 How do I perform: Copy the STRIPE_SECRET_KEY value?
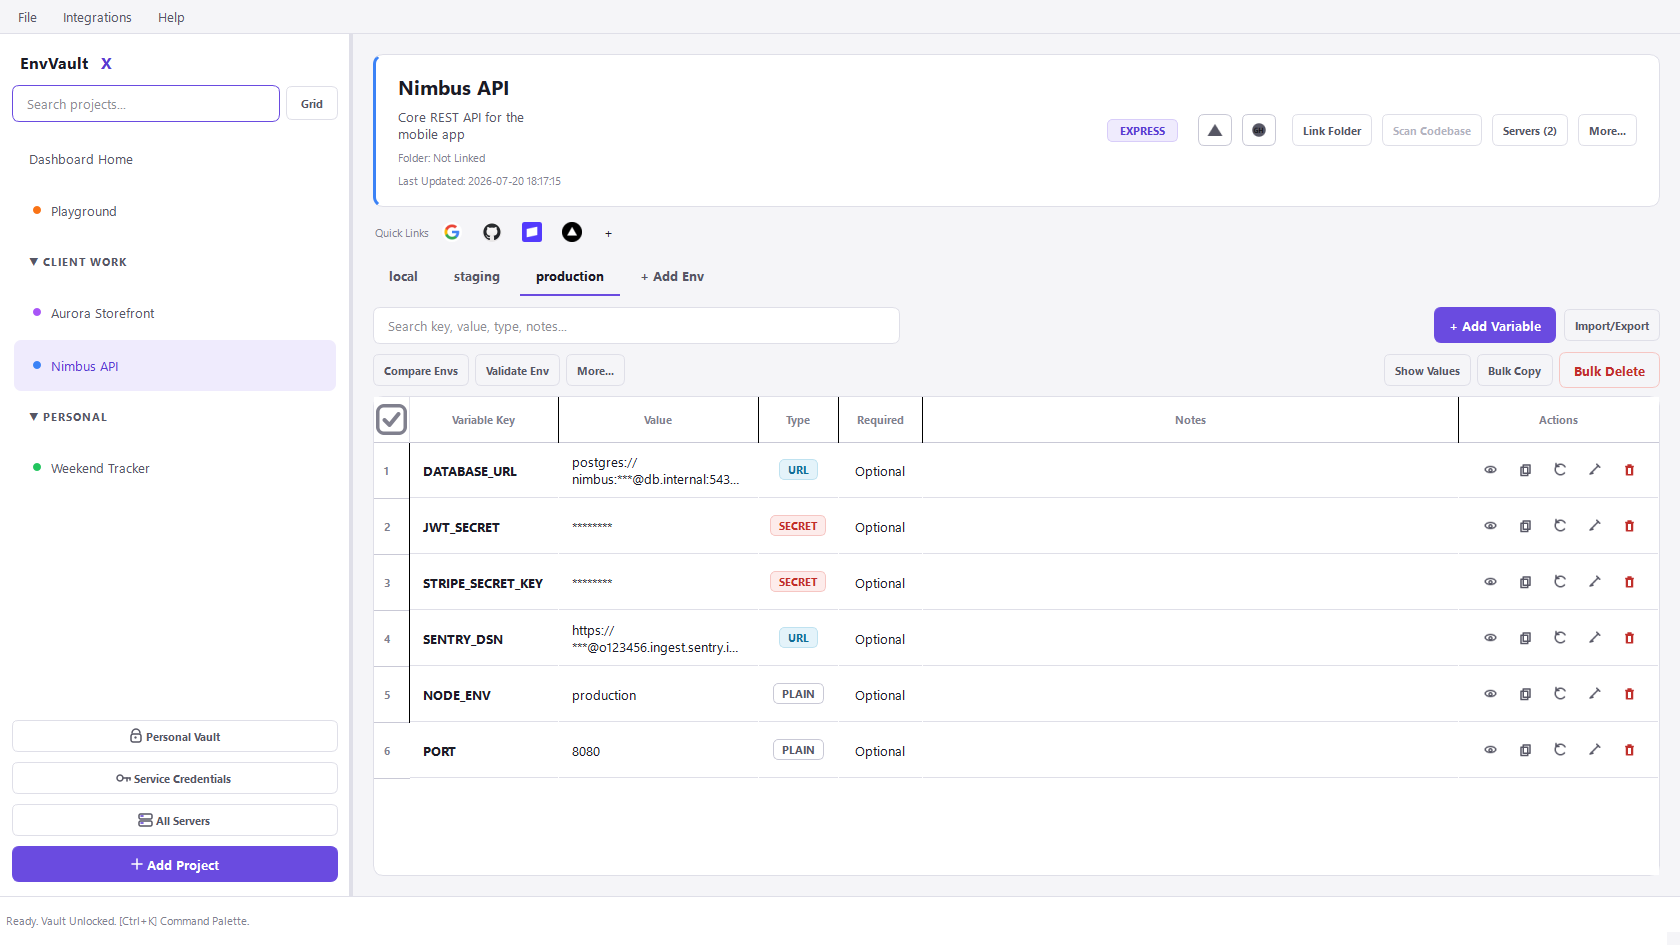(1525, 582)
